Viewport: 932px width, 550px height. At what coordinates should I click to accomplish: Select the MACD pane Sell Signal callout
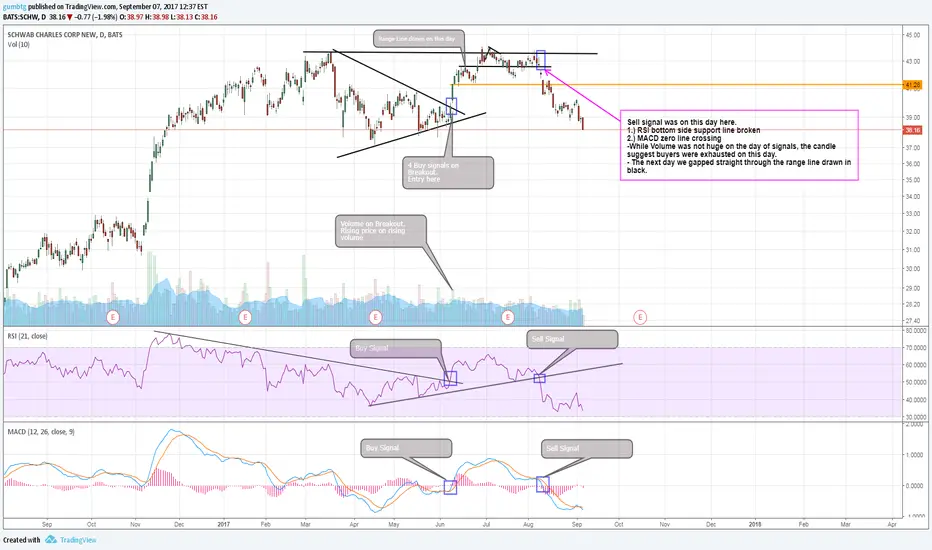(587, 448)
